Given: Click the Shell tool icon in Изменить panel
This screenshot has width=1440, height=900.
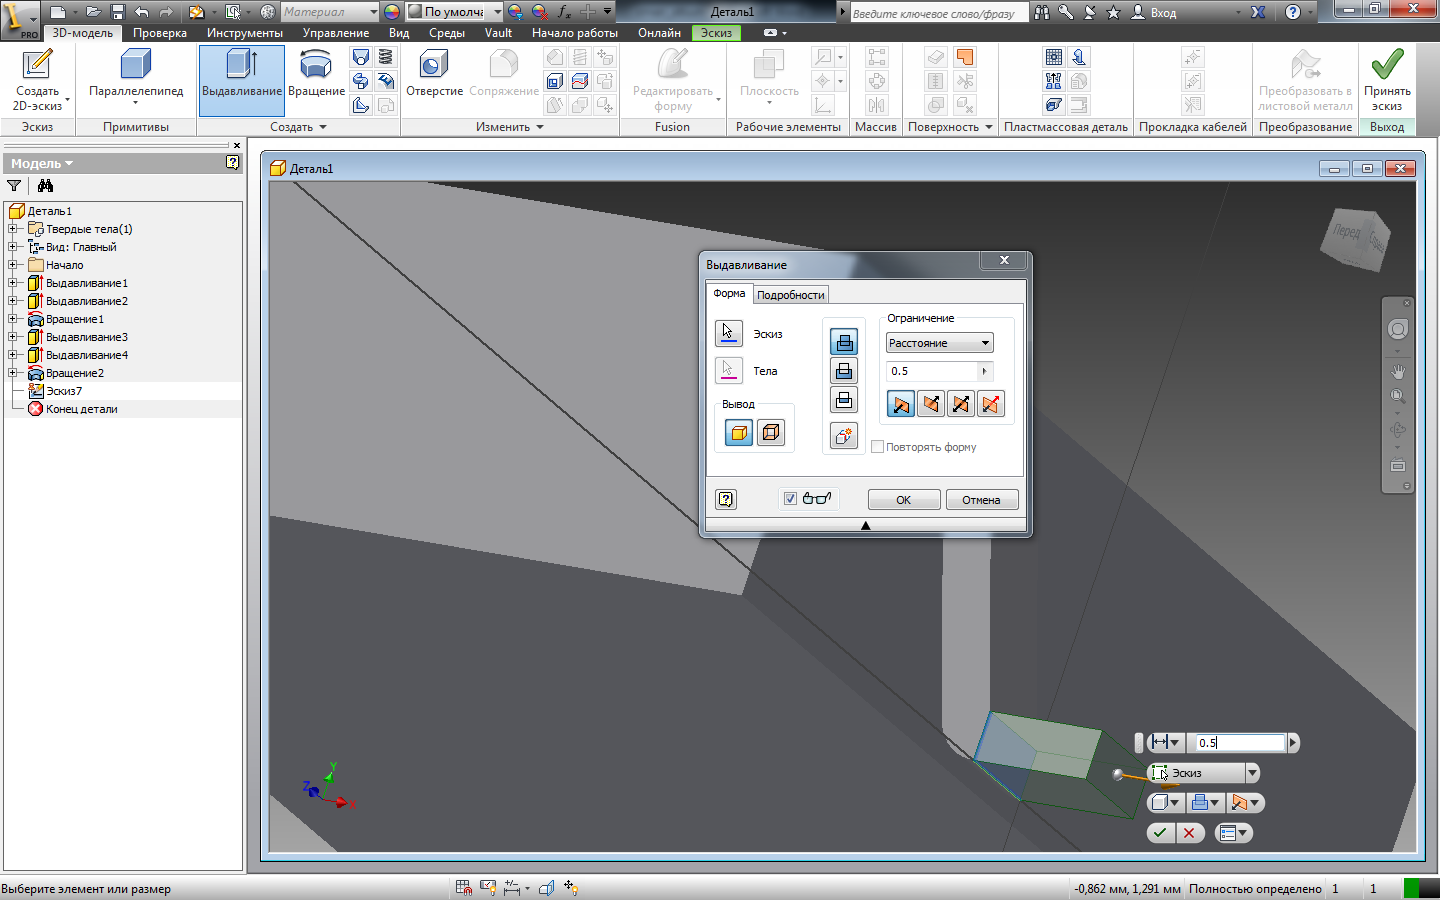Looking at the screenshot, I should 555,81.
